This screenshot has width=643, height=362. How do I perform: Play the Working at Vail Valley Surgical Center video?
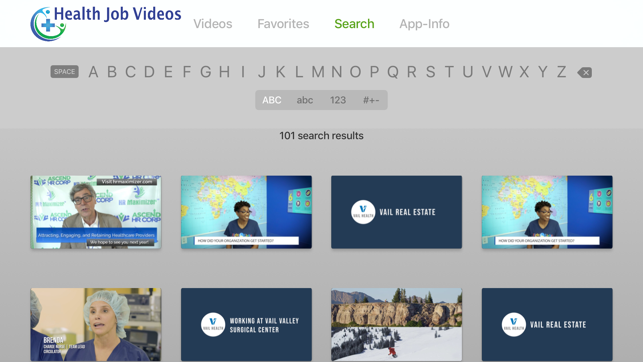(246, 324)
